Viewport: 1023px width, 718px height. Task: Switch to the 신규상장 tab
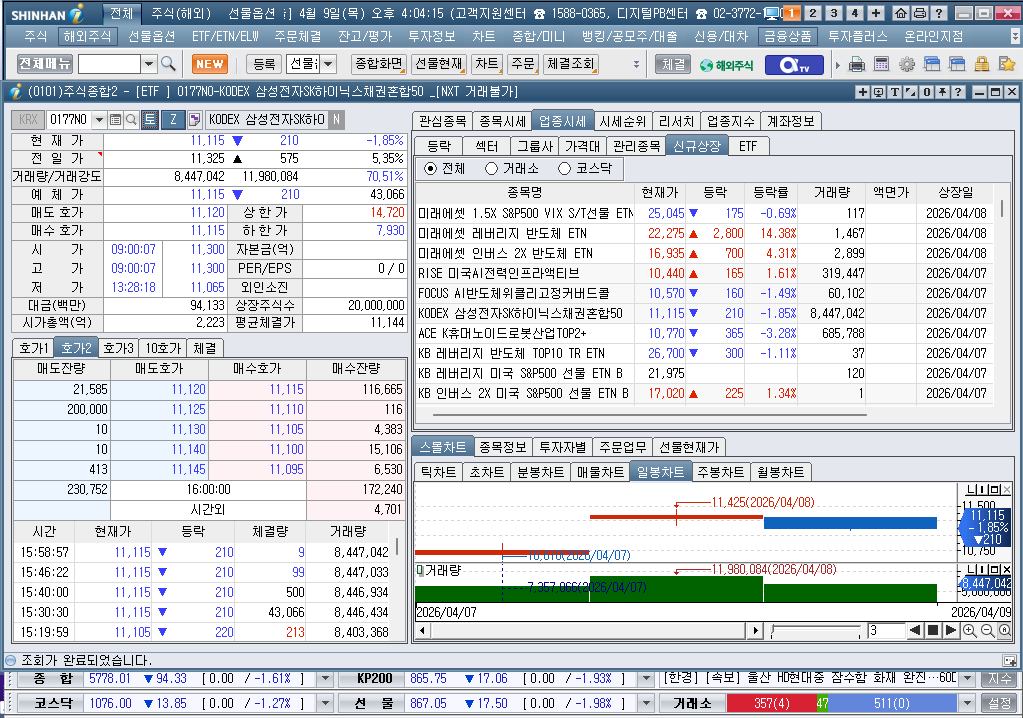pyautogui.click(x=696, y=146)
